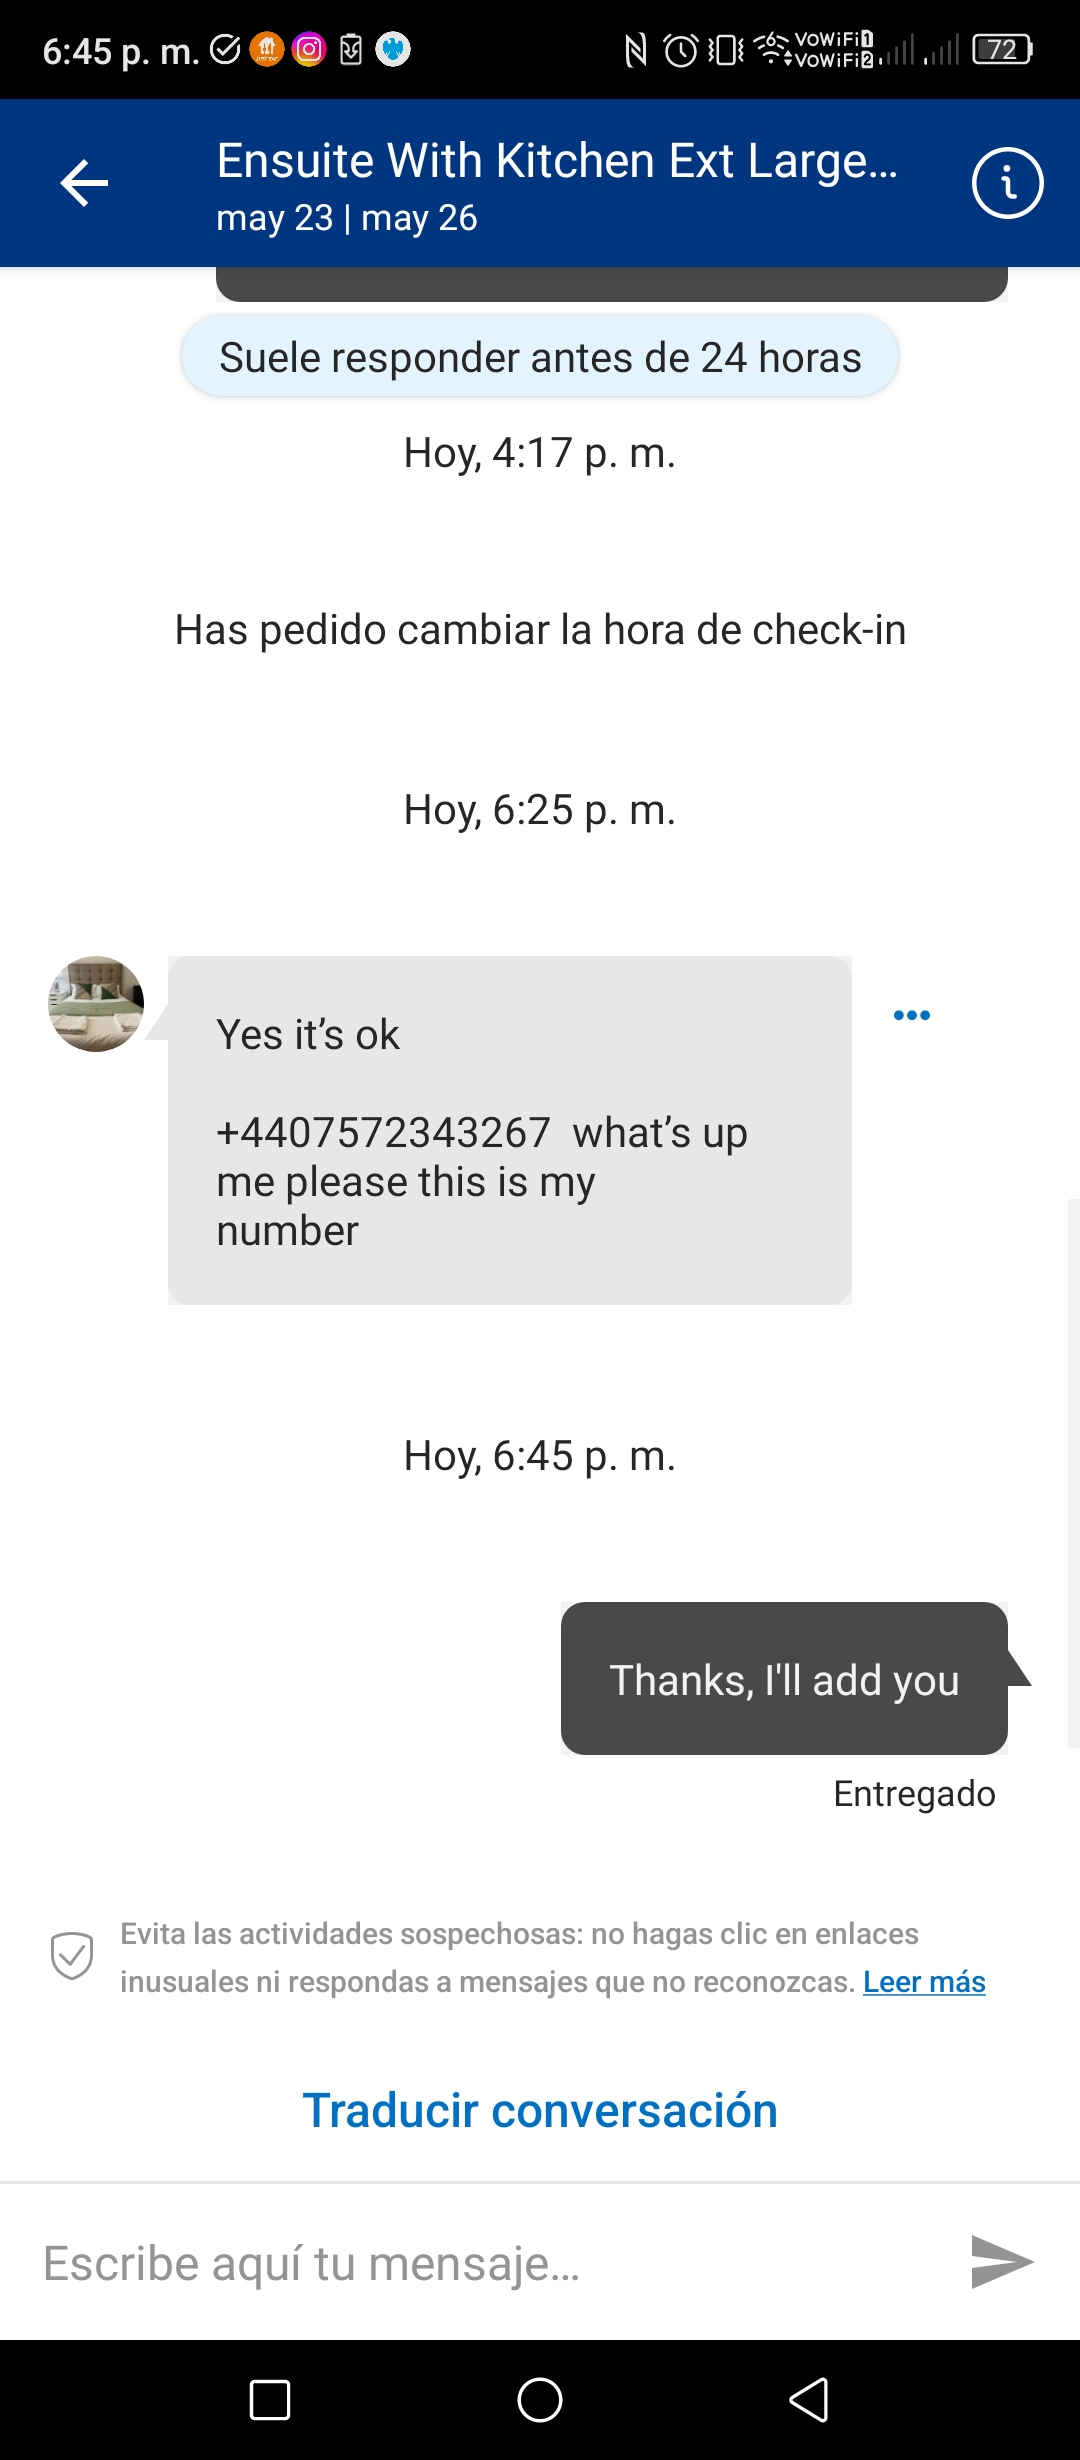Tap the battery indicator in status bar
Screen dimensions: 1080x2460
tap(1003, 49)
